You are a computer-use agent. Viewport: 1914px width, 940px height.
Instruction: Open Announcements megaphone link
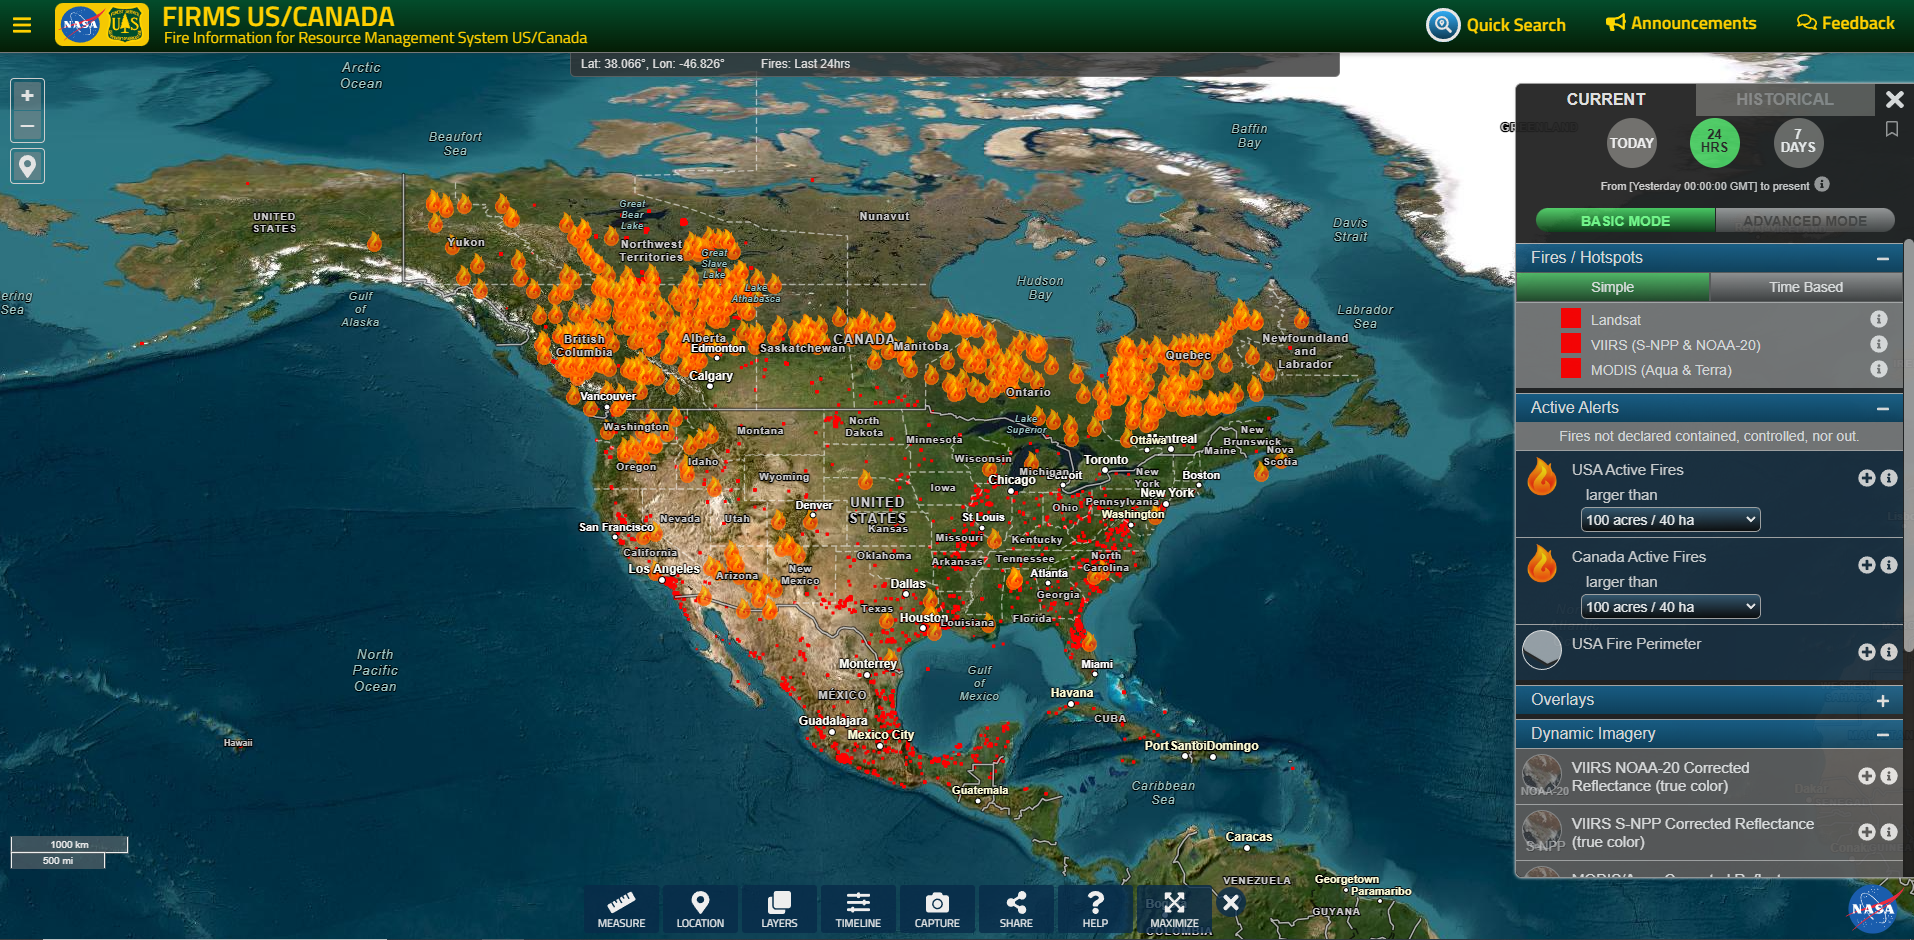1681,23
